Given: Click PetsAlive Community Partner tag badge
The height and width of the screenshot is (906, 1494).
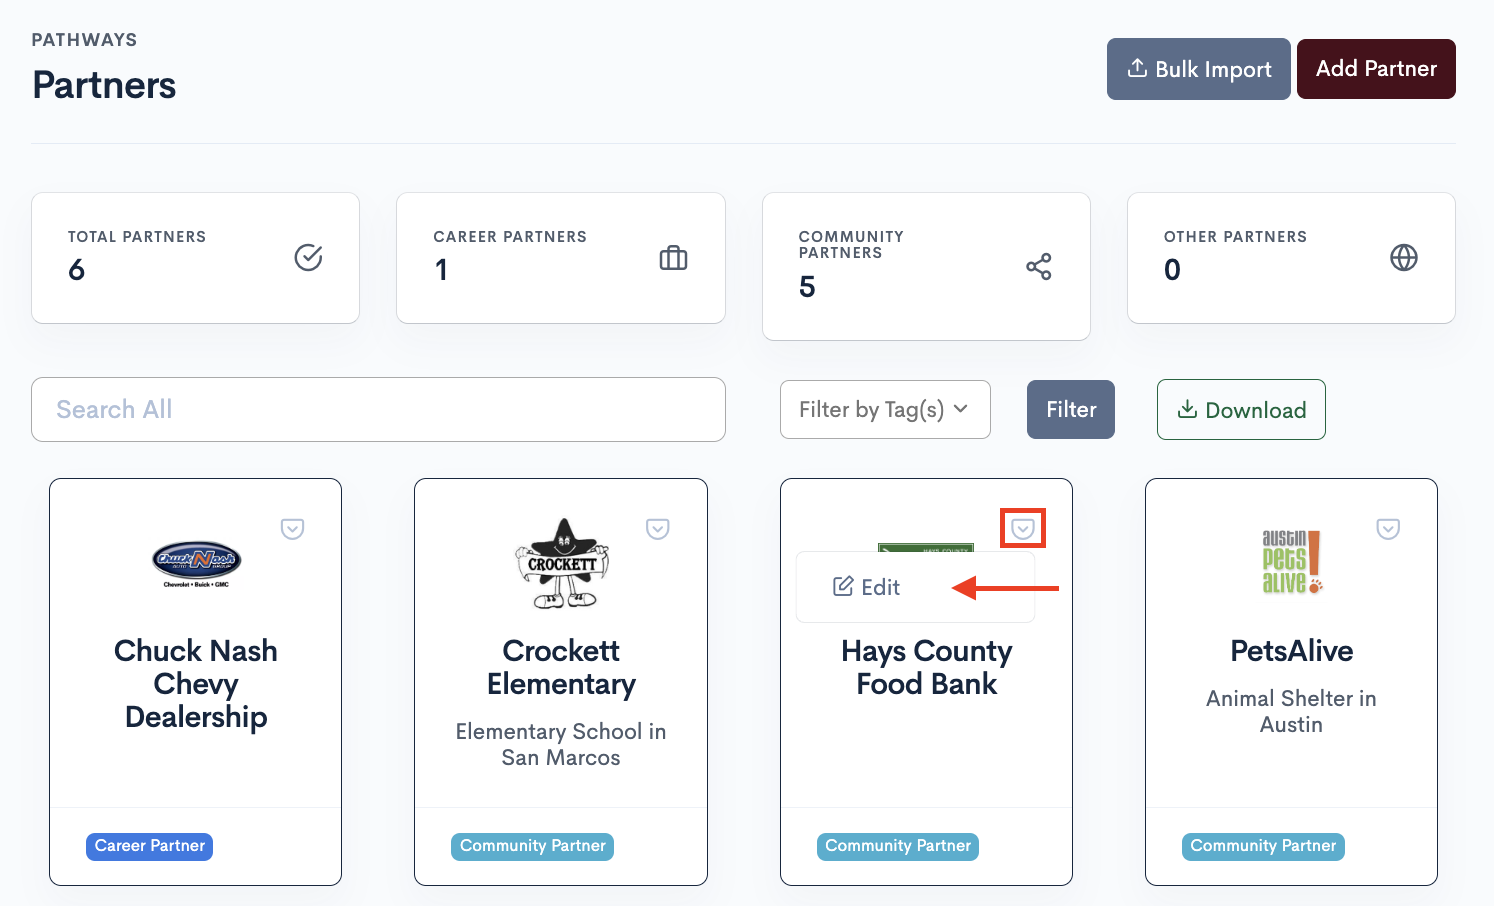Looking at the screenshot, I should pos(1262,846).
